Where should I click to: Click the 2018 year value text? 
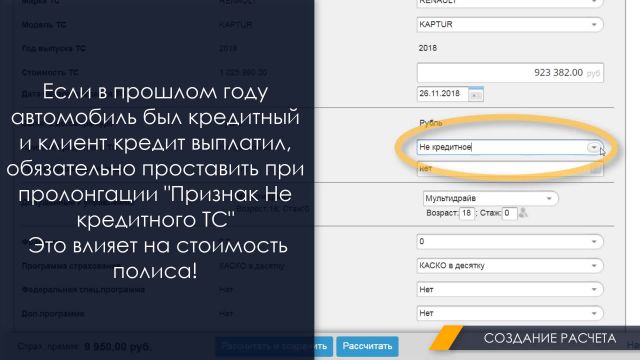pyautogui.click(x=427, y=48)
